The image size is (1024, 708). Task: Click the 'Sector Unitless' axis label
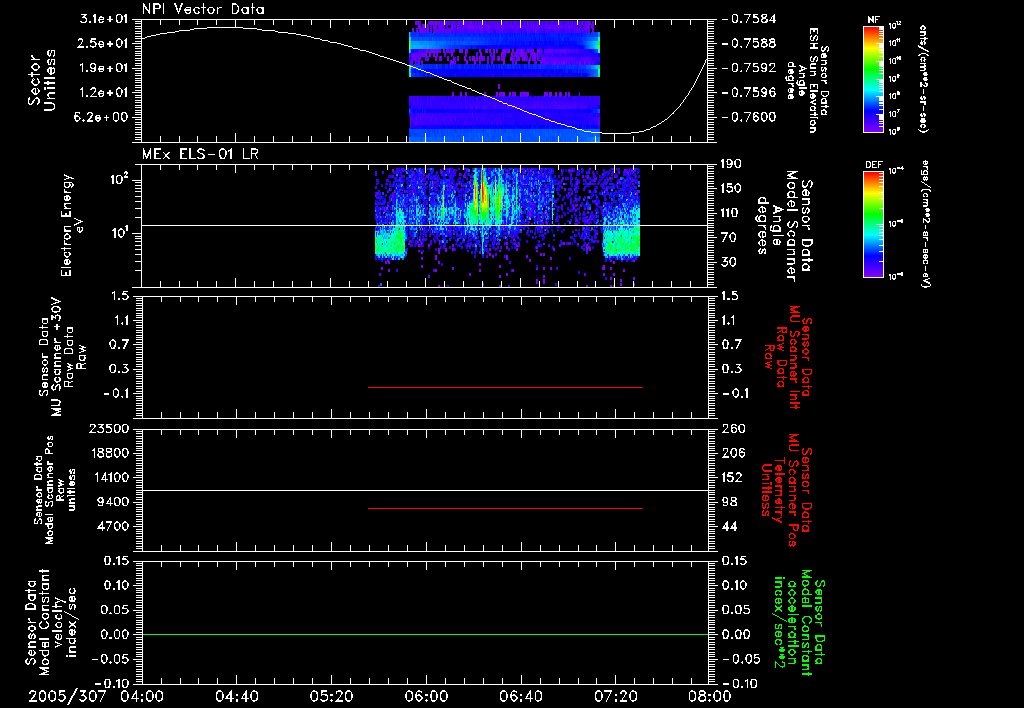tap(42, 80)
